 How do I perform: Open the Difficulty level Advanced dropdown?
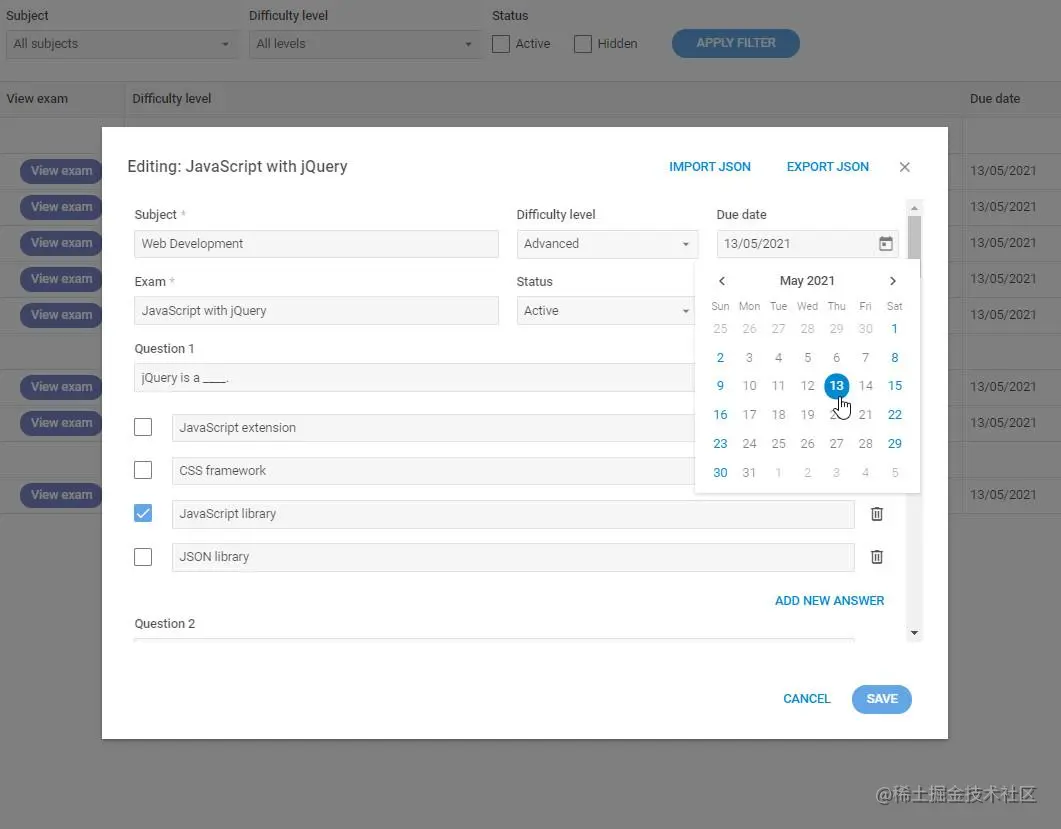click(607, 244)
